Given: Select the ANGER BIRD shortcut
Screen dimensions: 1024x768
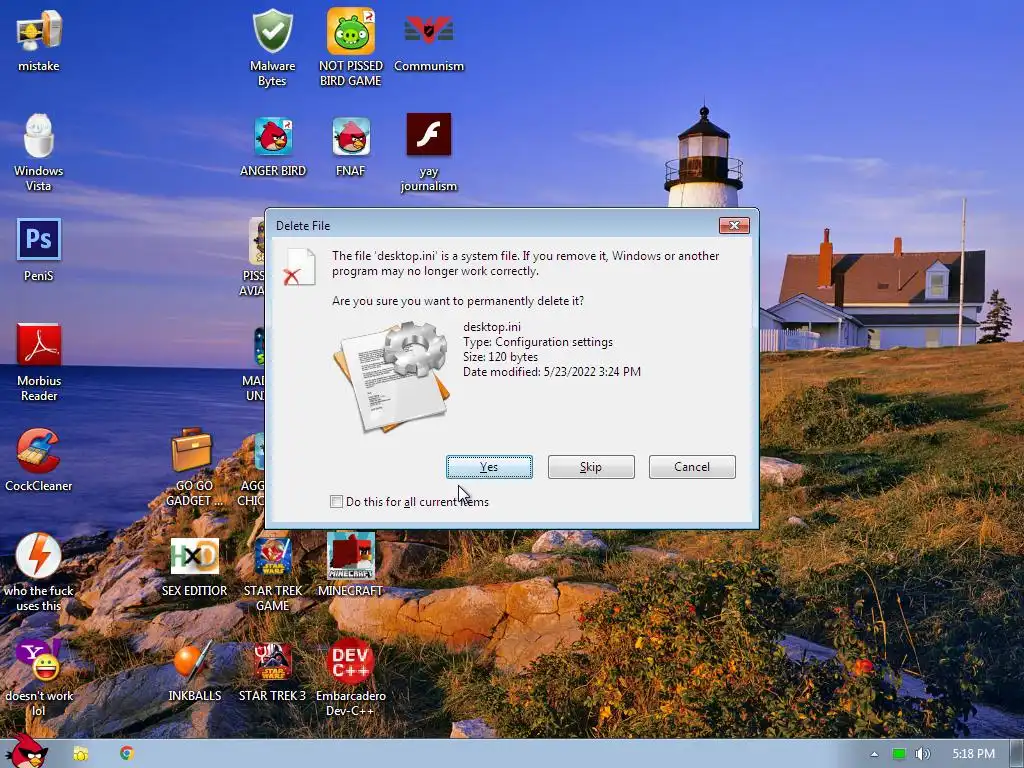Looking at the screenshot, I should click(x=273, y=146).
